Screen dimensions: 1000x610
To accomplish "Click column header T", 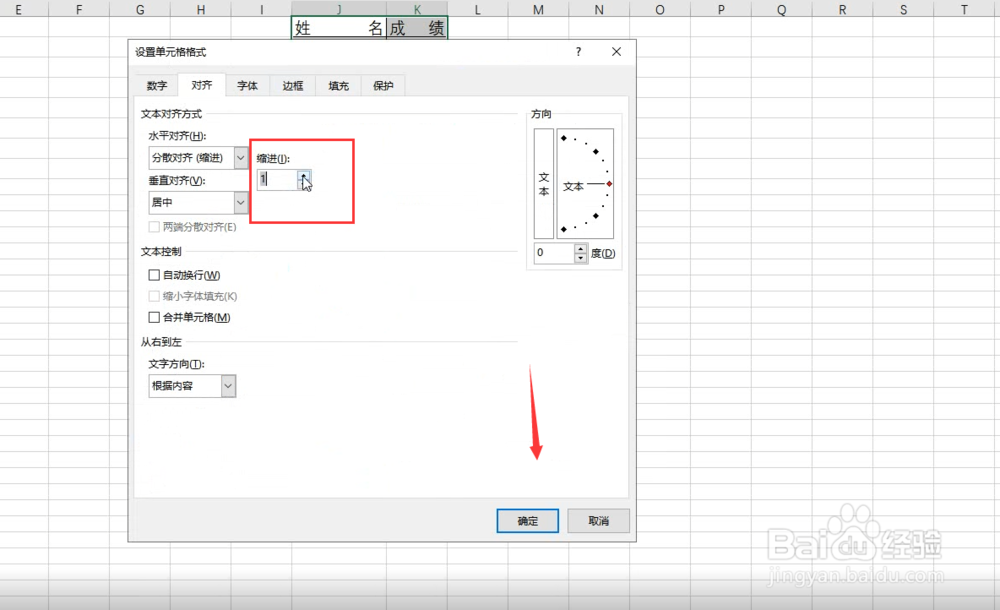I will coord(964,9).
